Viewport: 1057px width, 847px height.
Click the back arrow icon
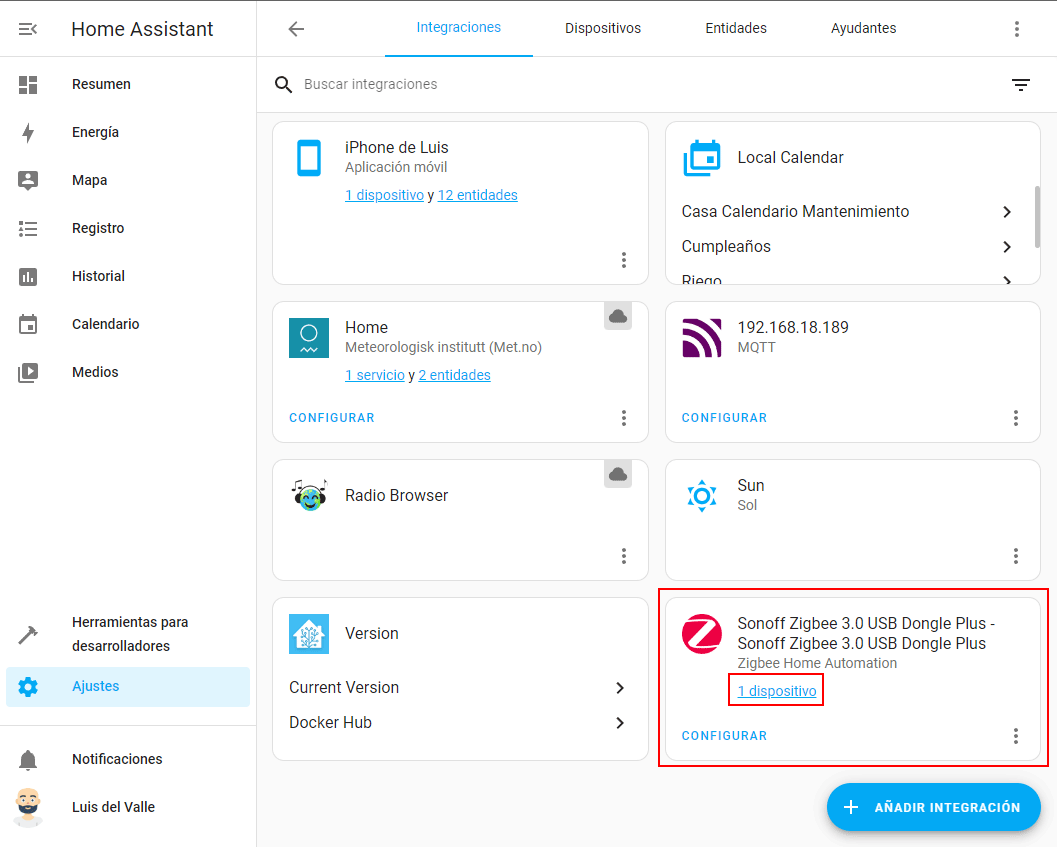point(296,29)
